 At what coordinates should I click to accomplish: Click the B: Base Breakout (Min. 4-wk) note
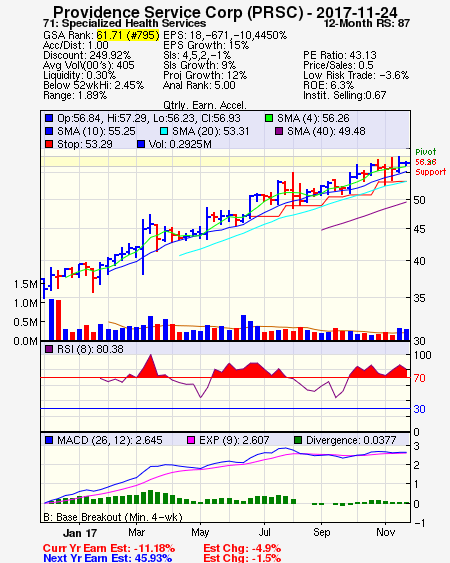113,517
